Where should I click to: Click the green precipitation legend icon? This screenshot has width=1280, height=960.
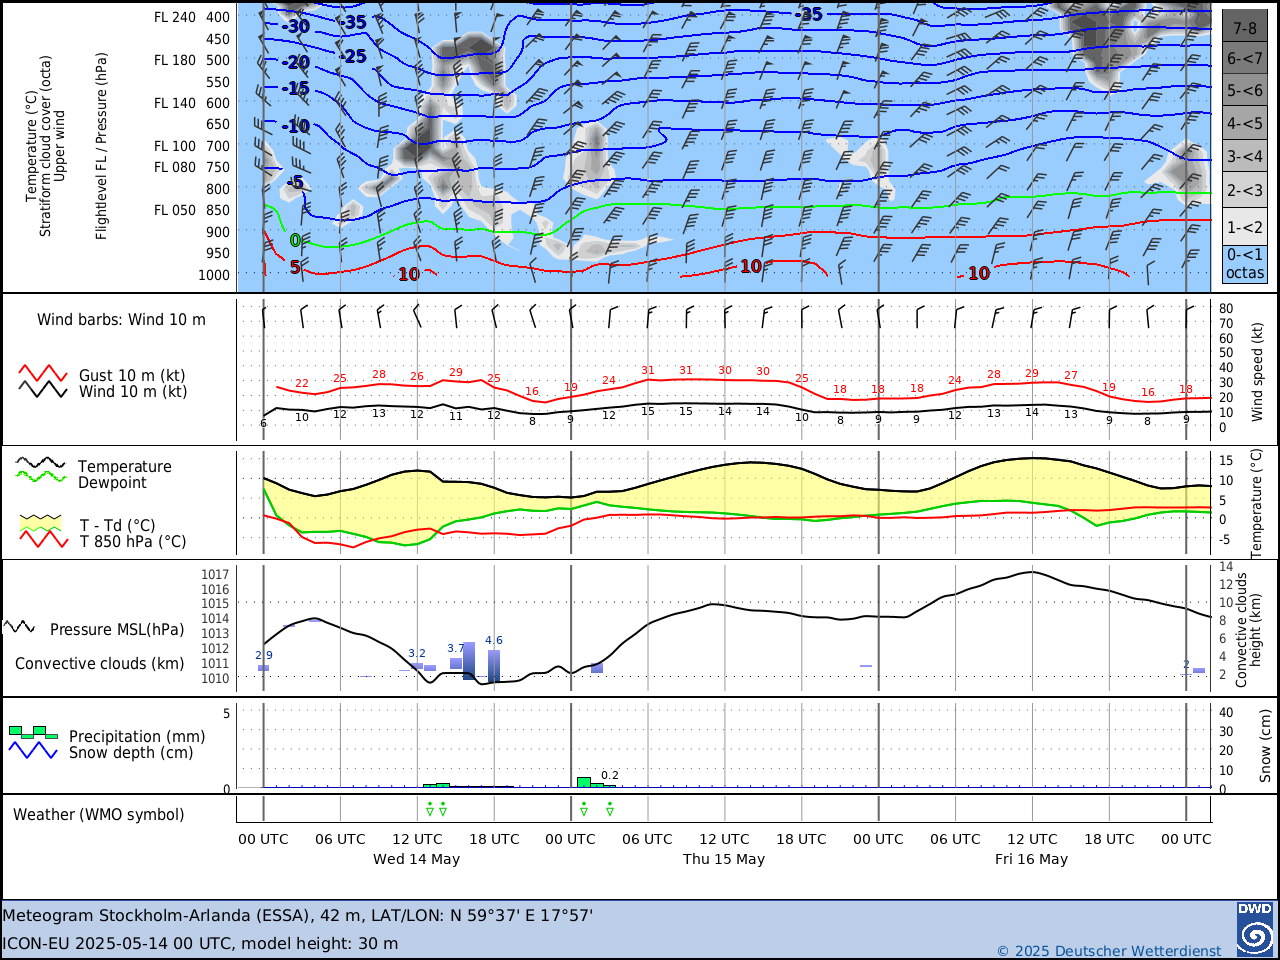point(33,732)
